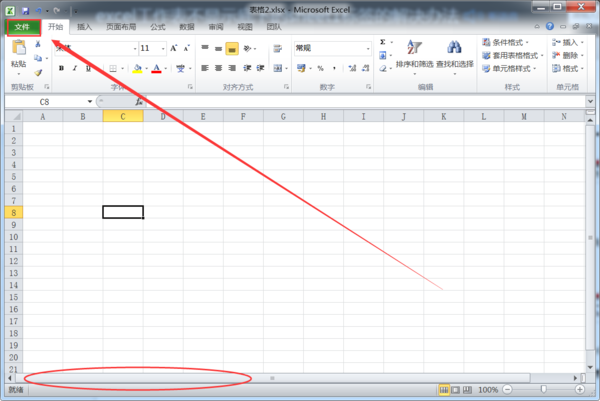Open 条件格式 conditional formatting menu
This screenshot has width=600, height=401.
tap(505, 42)
